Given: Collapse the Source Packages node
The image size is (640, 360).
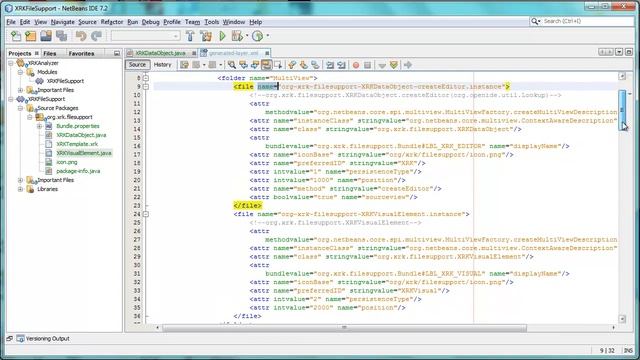Looking at the screenshot, I should click(20, 108).
